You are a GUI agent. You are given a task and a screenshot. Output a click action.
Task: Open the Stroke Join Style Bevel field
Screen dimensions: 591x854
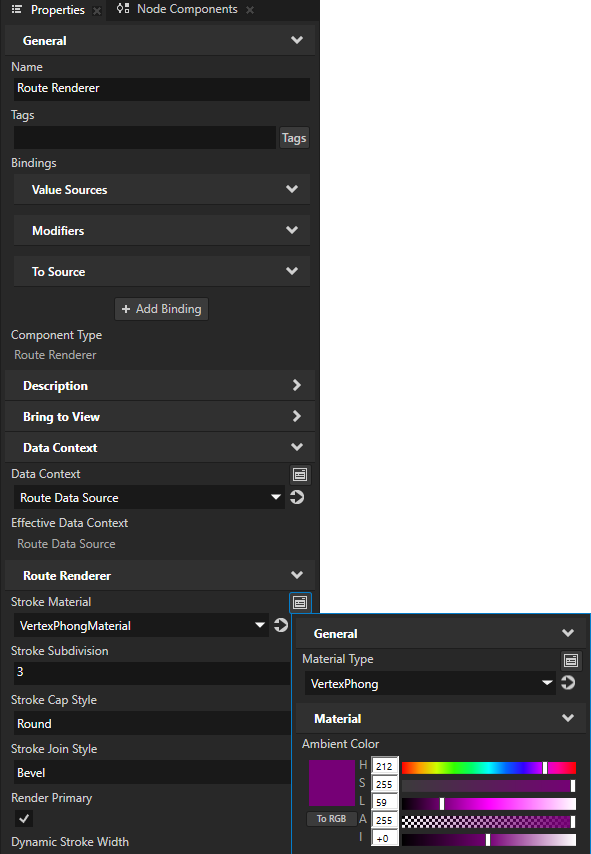point(153,772)
